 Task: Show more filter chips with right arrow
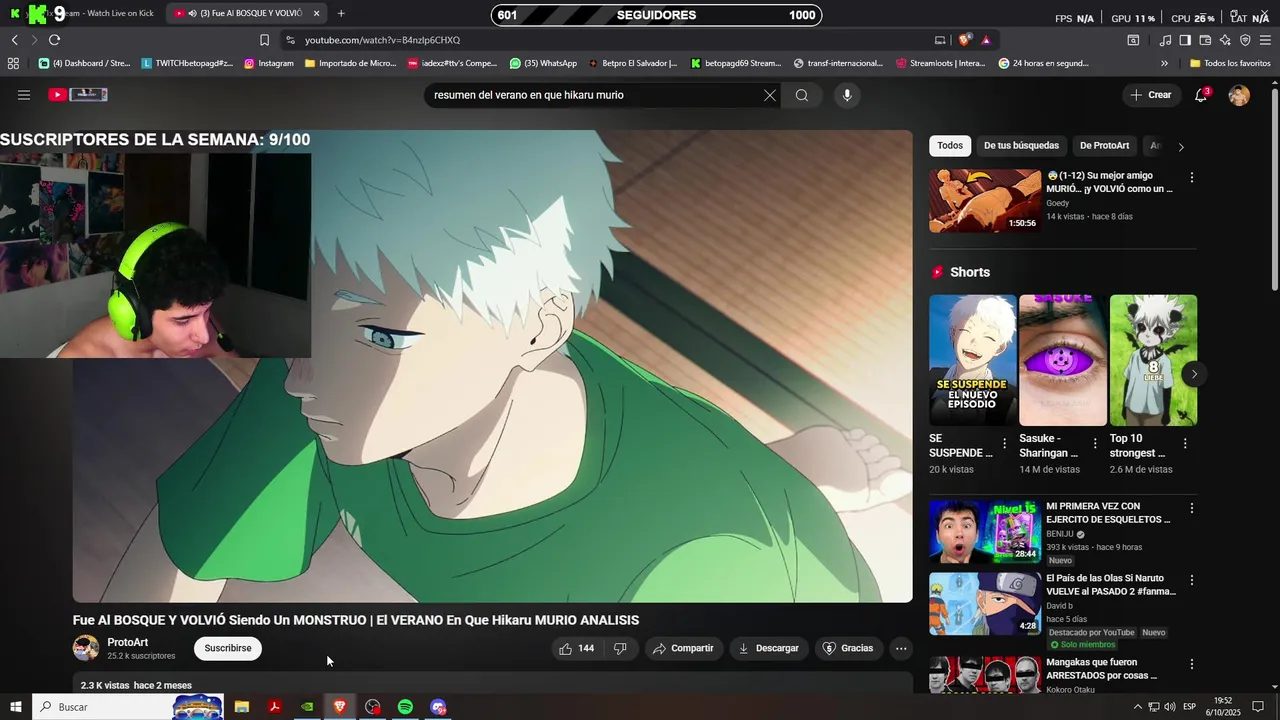(x=1181, y=146)
